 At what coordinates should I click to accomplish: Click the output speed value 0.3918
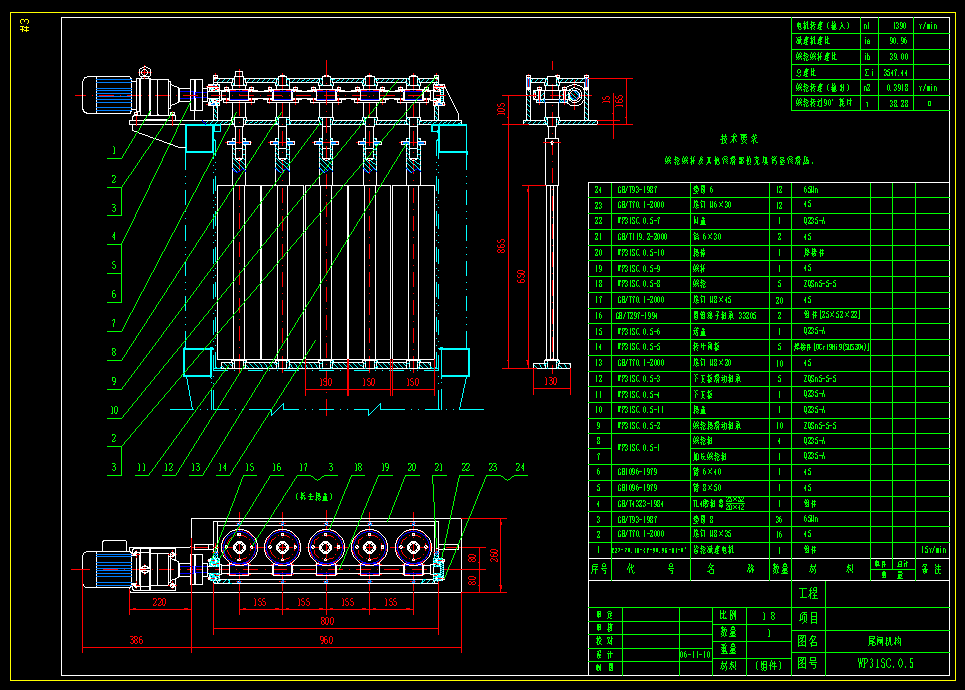click(x=898, y=88)
